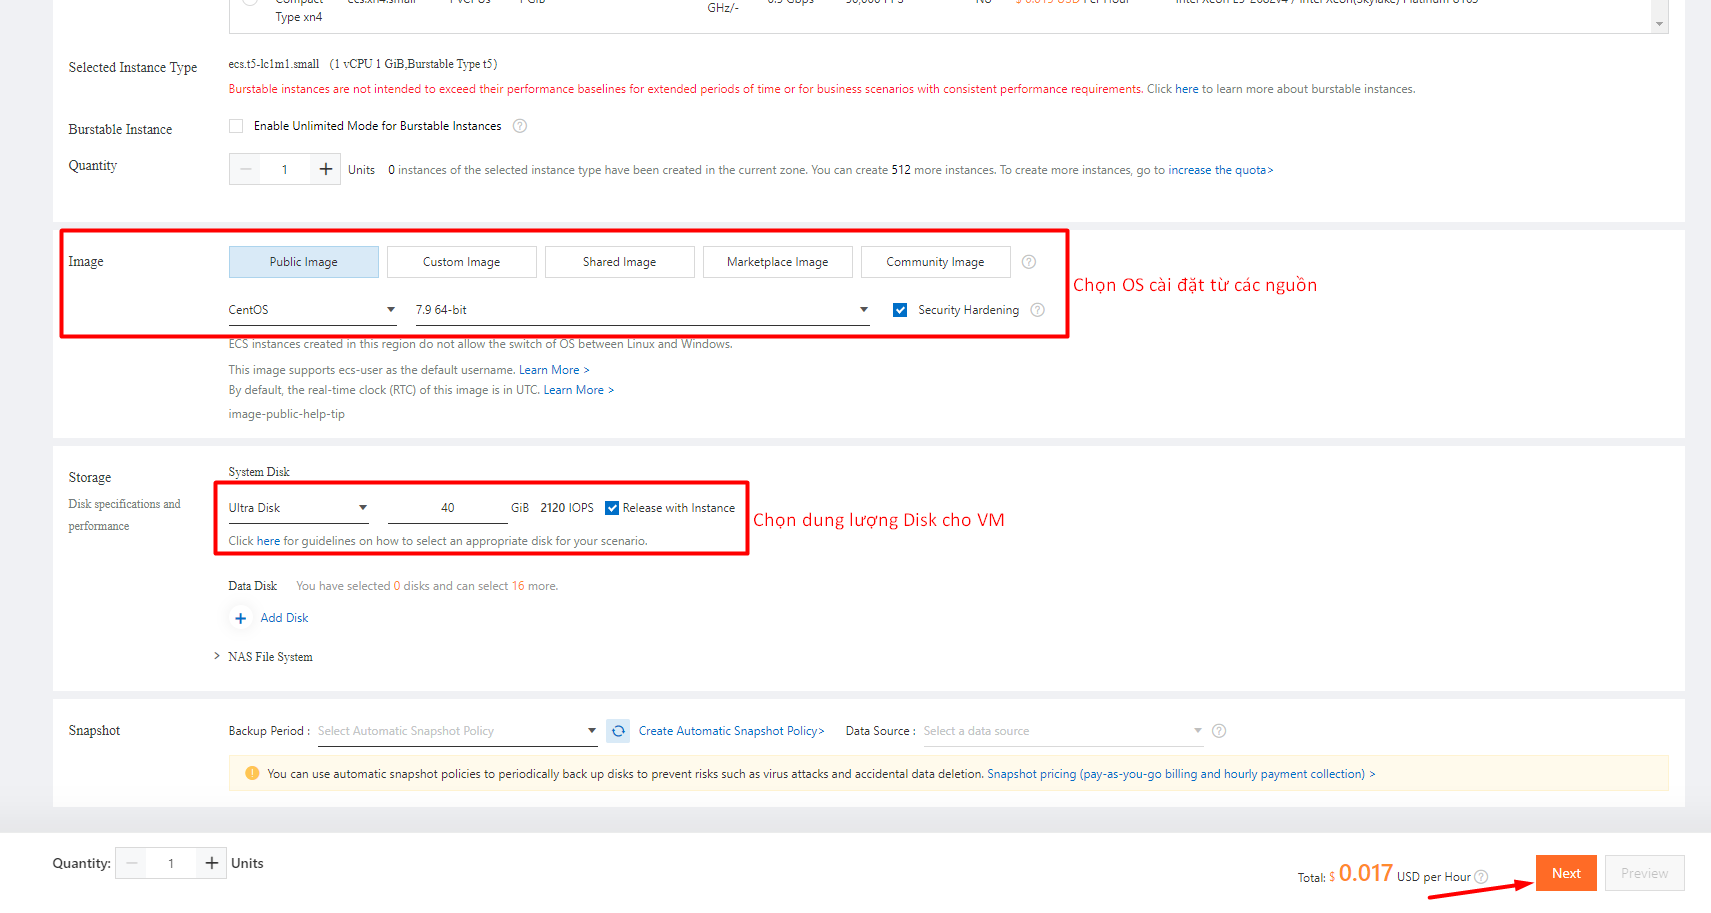Viewport: 1711px width, 913px height.
Task: Open the Ultra Disk type dropdown
Action: click(362, 507)
